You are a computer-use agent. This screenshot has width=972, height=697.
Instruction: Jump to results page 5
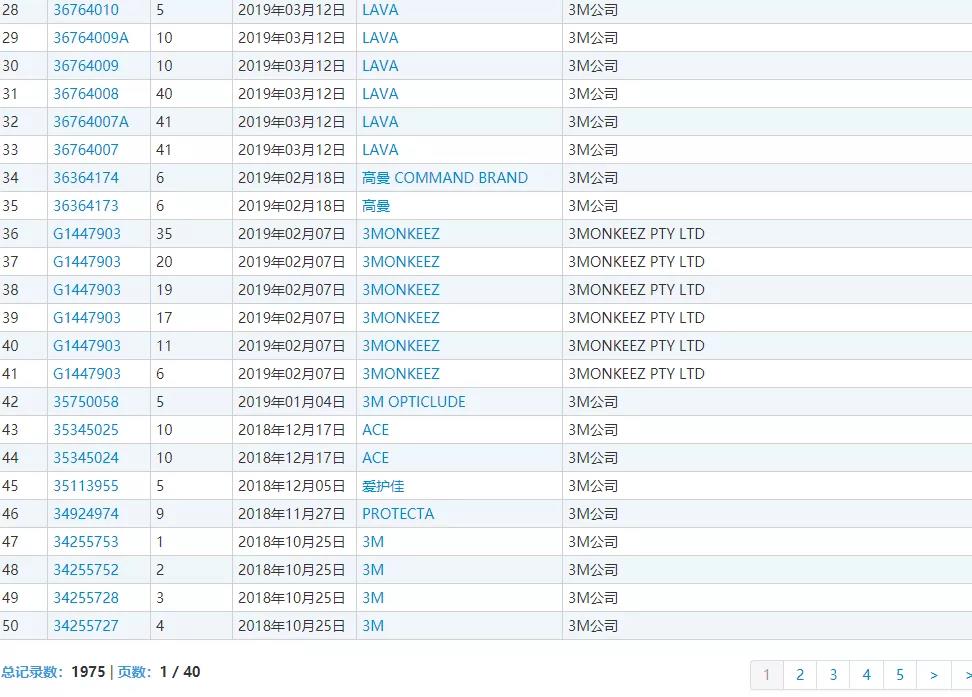(x=900, y=675)
